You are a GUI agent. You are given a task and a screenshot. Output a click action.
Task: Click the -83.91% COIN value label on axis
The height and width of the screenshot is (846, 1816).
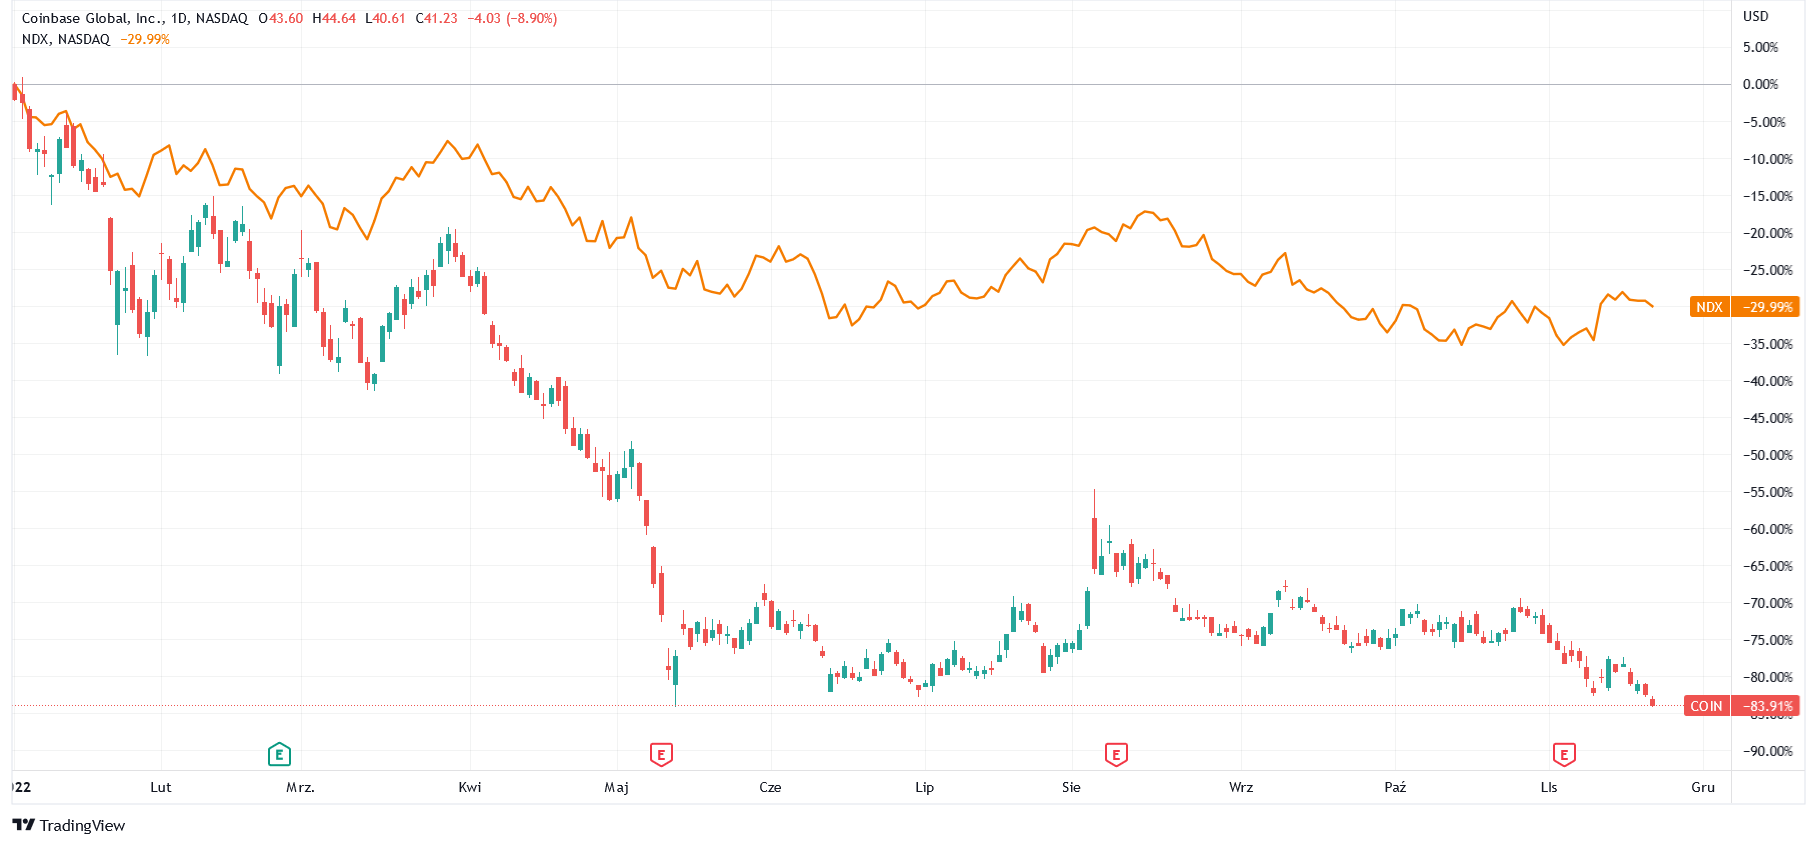(x=1766, y=706)
